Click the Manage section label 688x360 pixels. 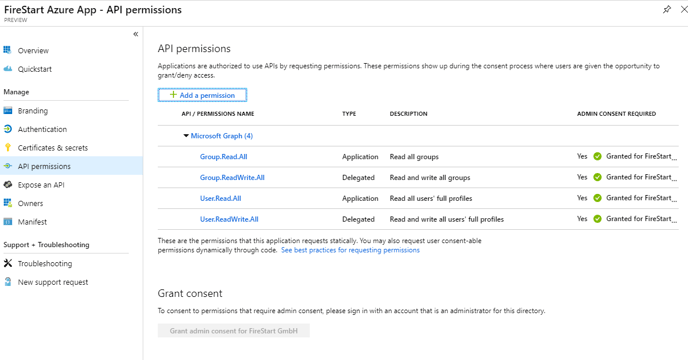click(16, 92)
